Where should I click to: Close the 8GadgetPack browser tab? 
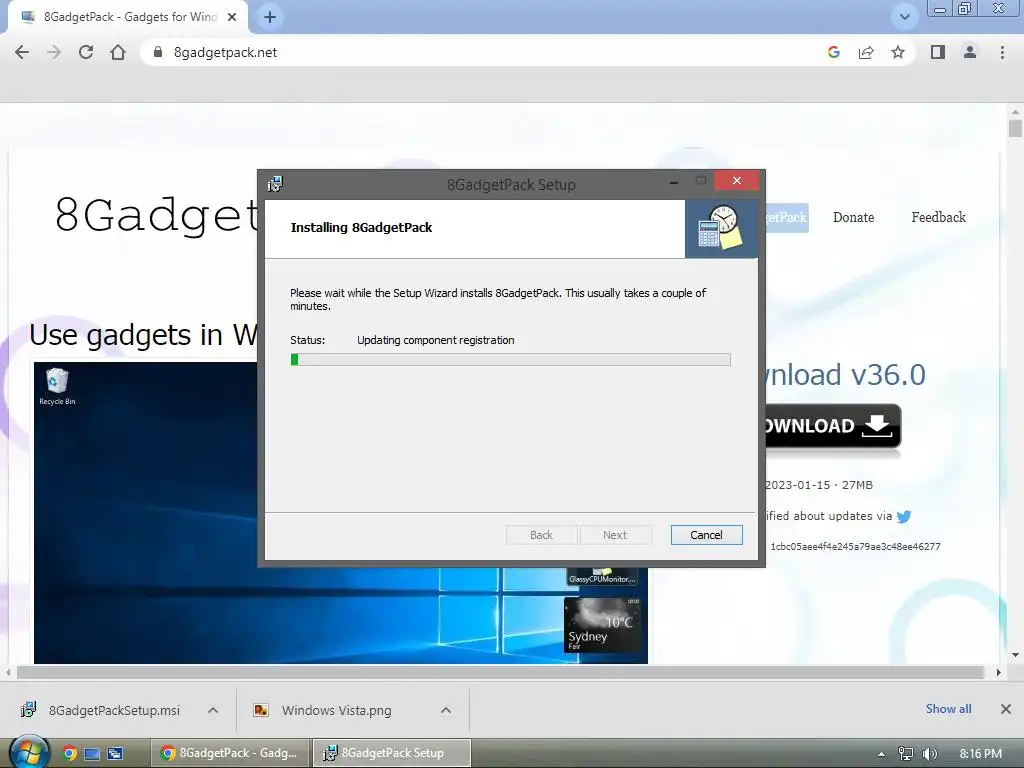click(x=232, y=17)
